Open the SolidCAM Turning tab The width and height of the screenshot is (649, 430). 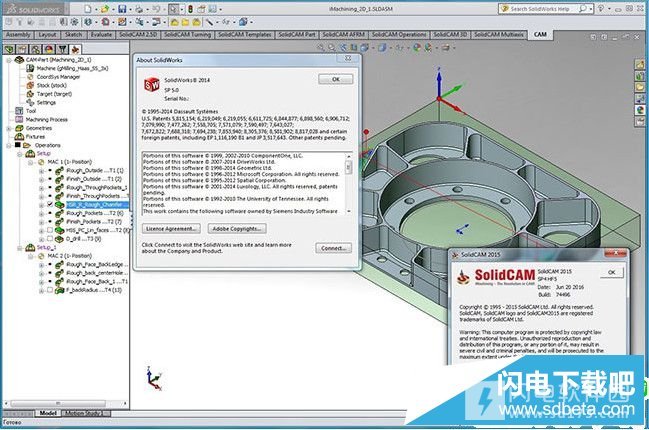(187, 35)
